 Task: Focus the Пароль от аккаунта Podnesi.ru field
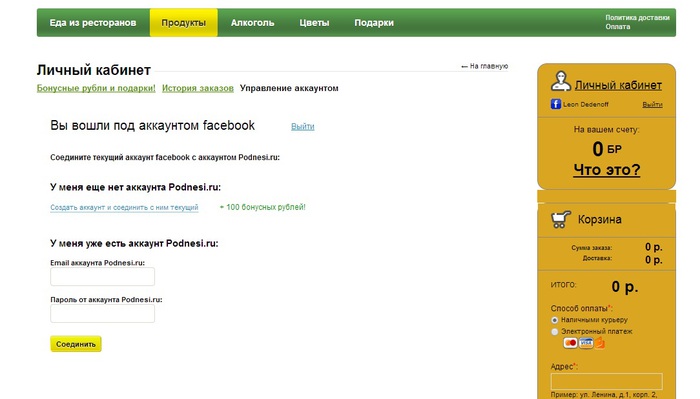(x=103, y=314)
